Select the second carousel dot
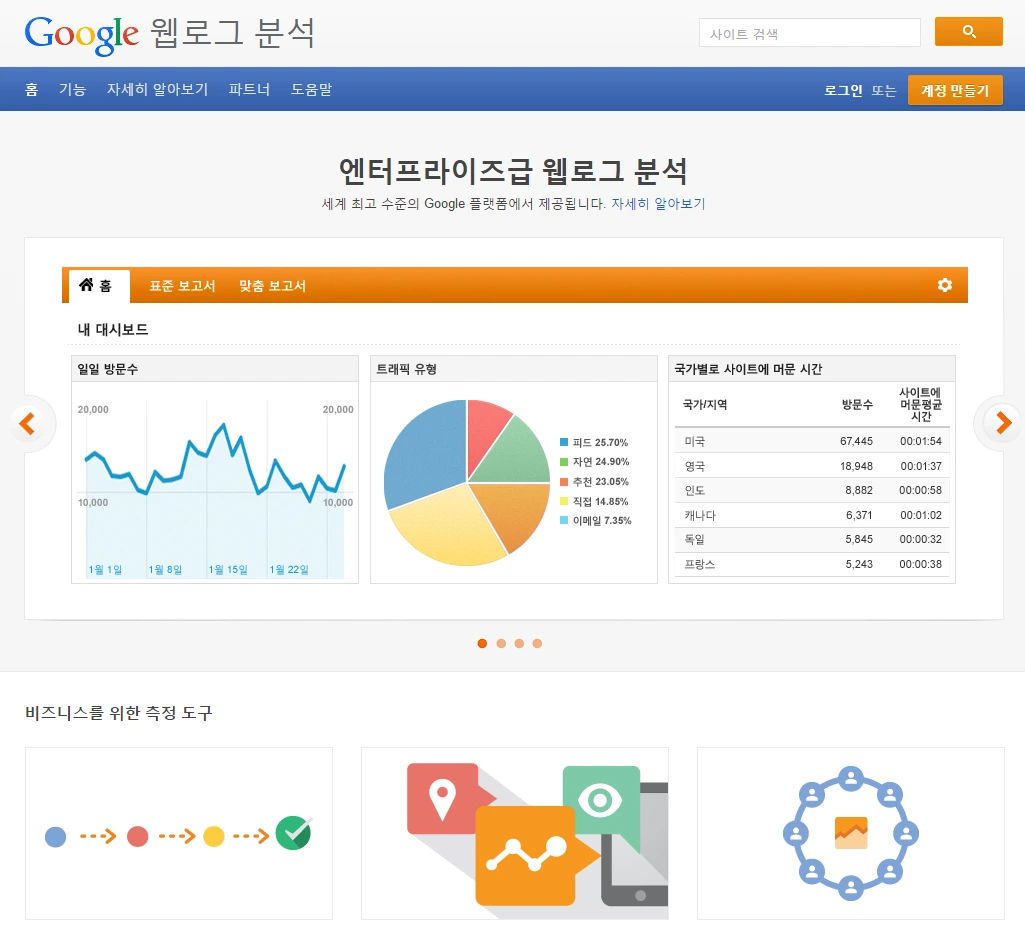This screenshot has width=1025, height=937. [x=501, y=643]
